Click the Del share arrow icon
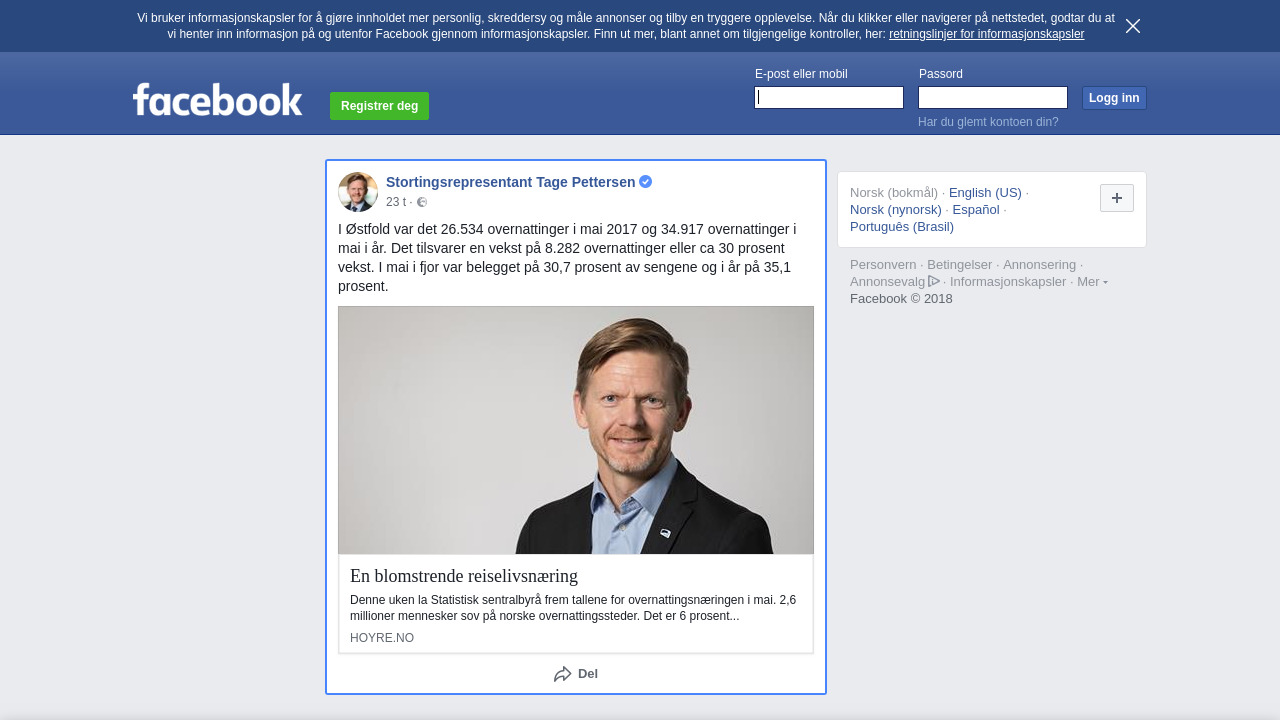 (x=563, y=674)
